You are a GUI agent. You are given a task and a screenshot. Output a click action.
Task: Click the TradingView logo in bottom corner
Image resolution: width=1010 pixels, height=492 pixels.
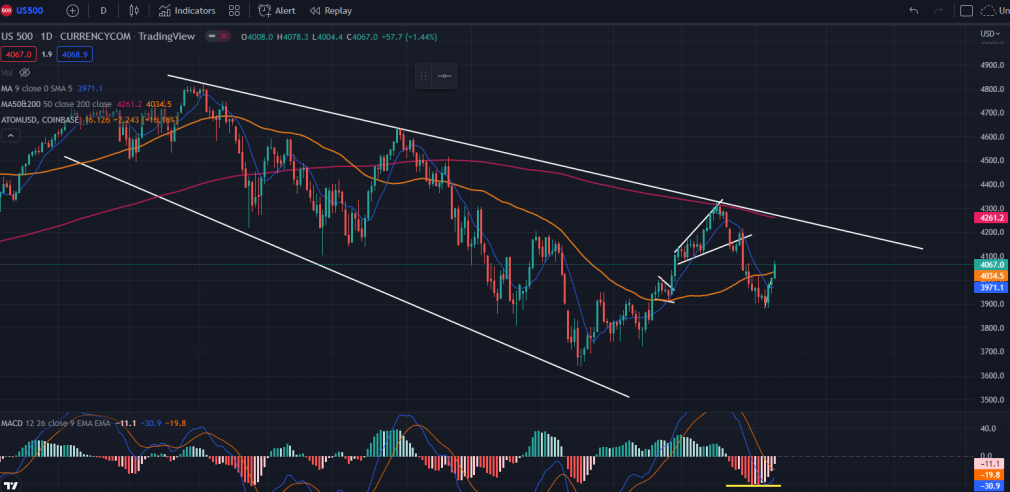[10, 484]
